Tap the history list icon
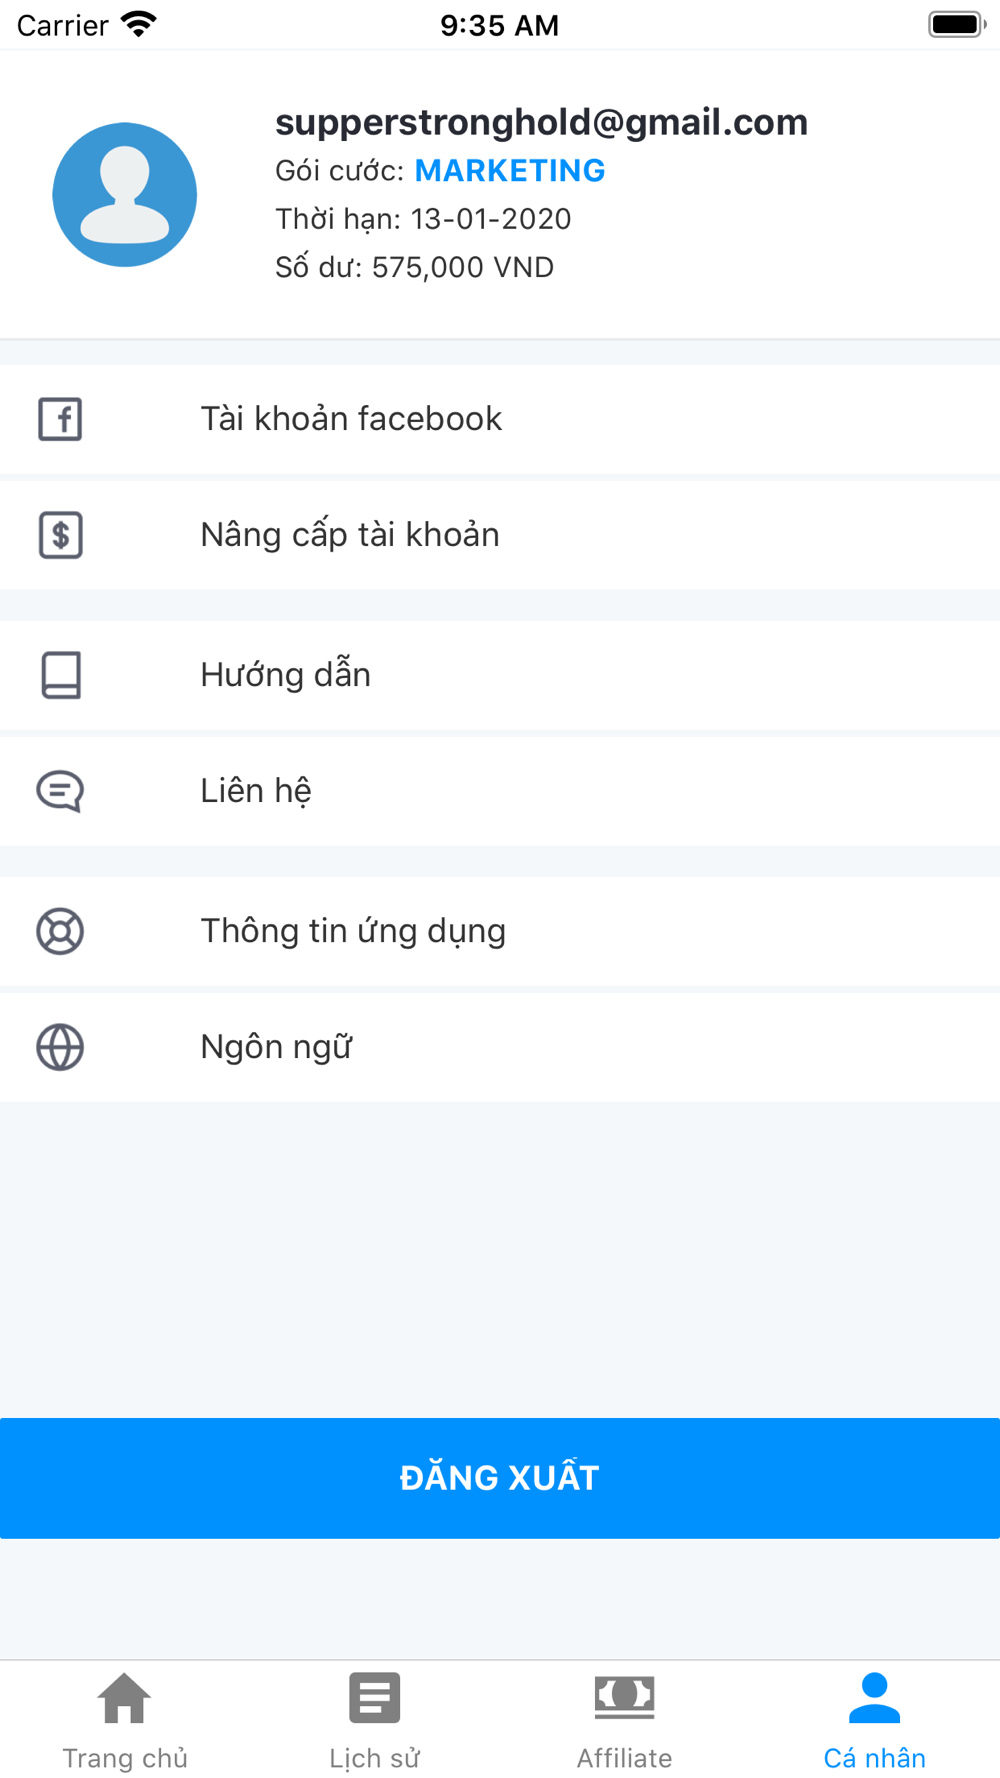The image size is (1000, 1778). [x=374, y=1698]
